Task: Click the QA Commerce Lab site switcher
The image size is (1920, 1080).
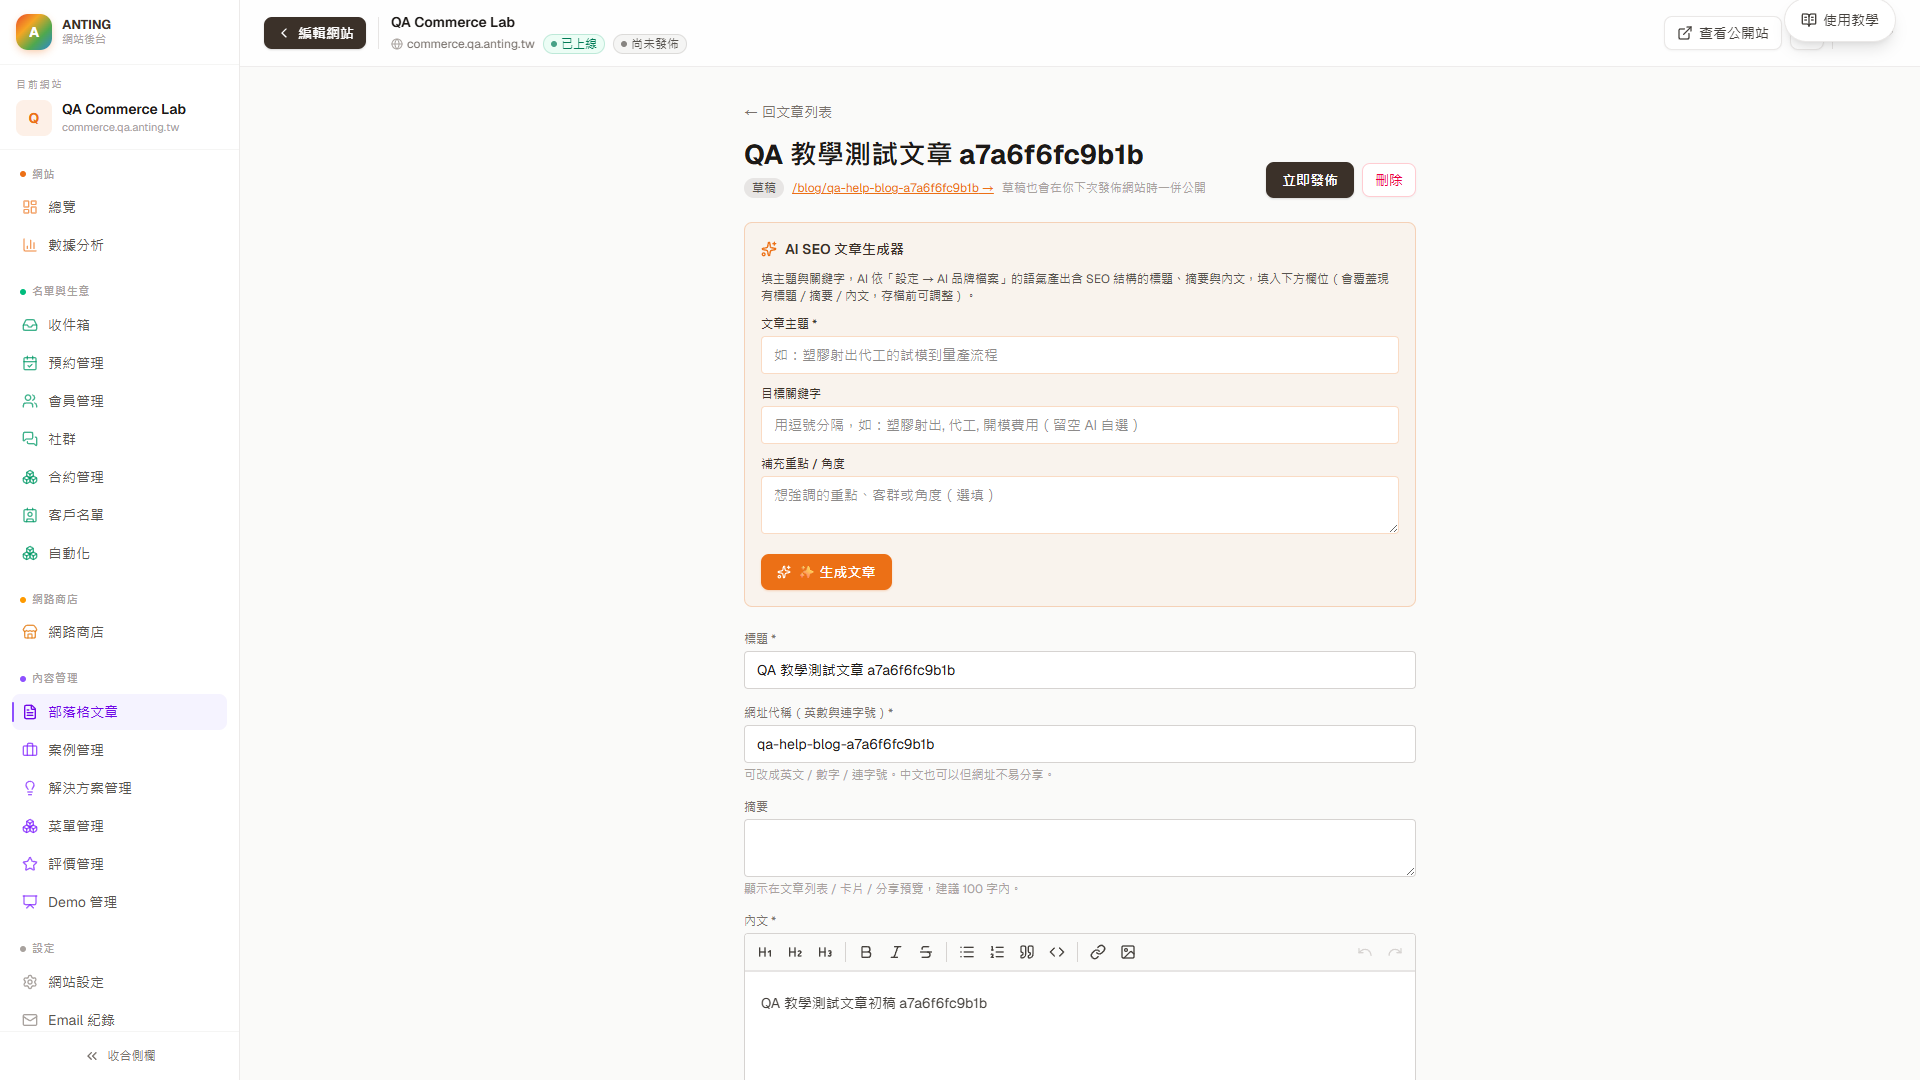Action: 120,117
